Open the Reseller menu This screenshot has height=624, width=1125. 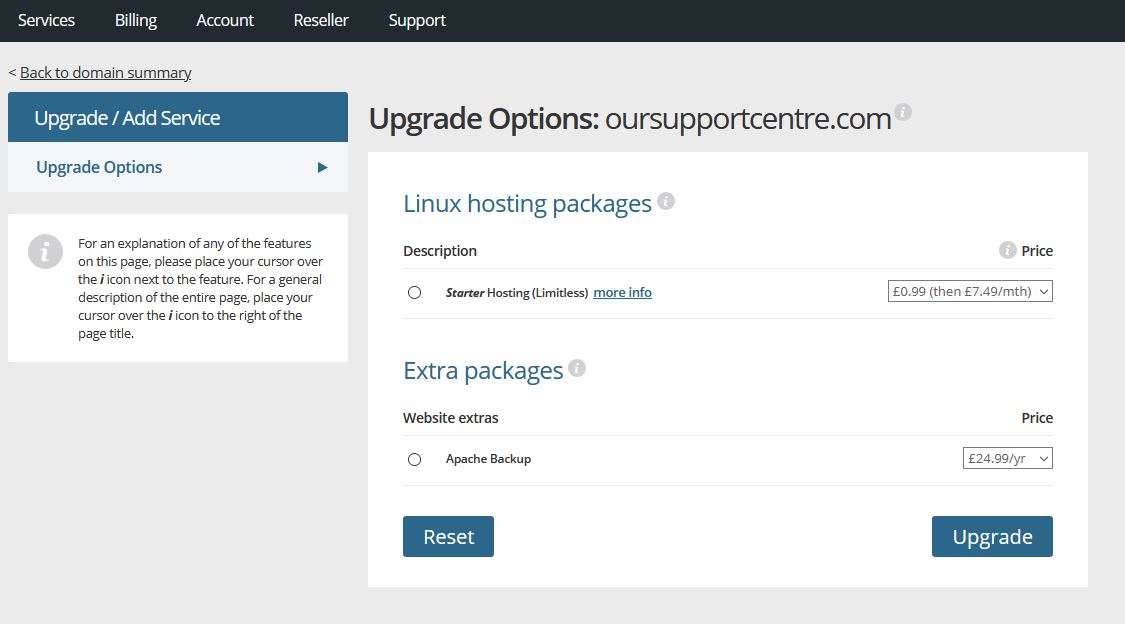coord(320,20)
